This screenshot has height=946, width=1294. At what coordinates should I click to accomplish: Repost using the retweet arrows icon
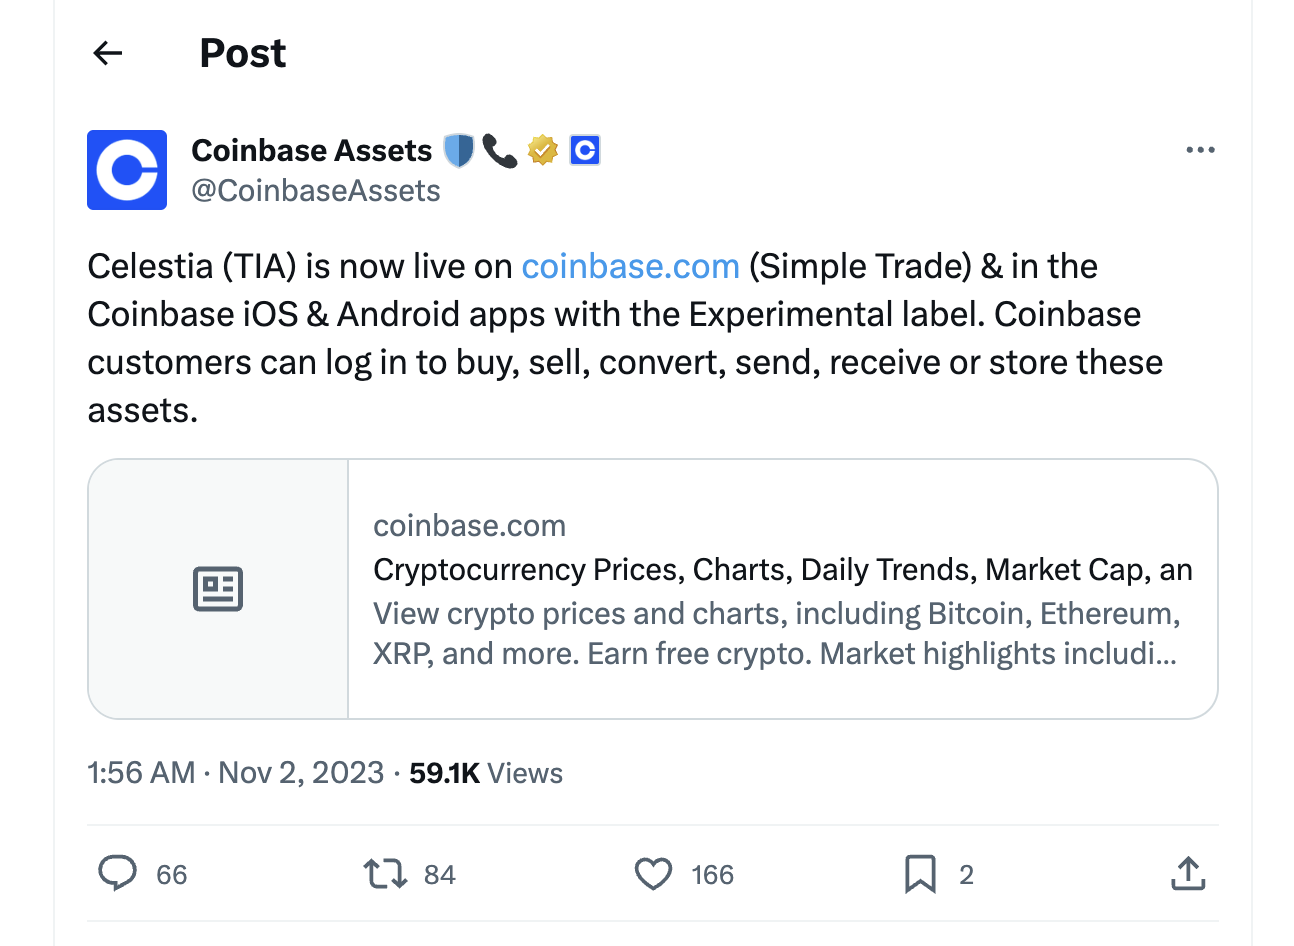coord(385,874)
